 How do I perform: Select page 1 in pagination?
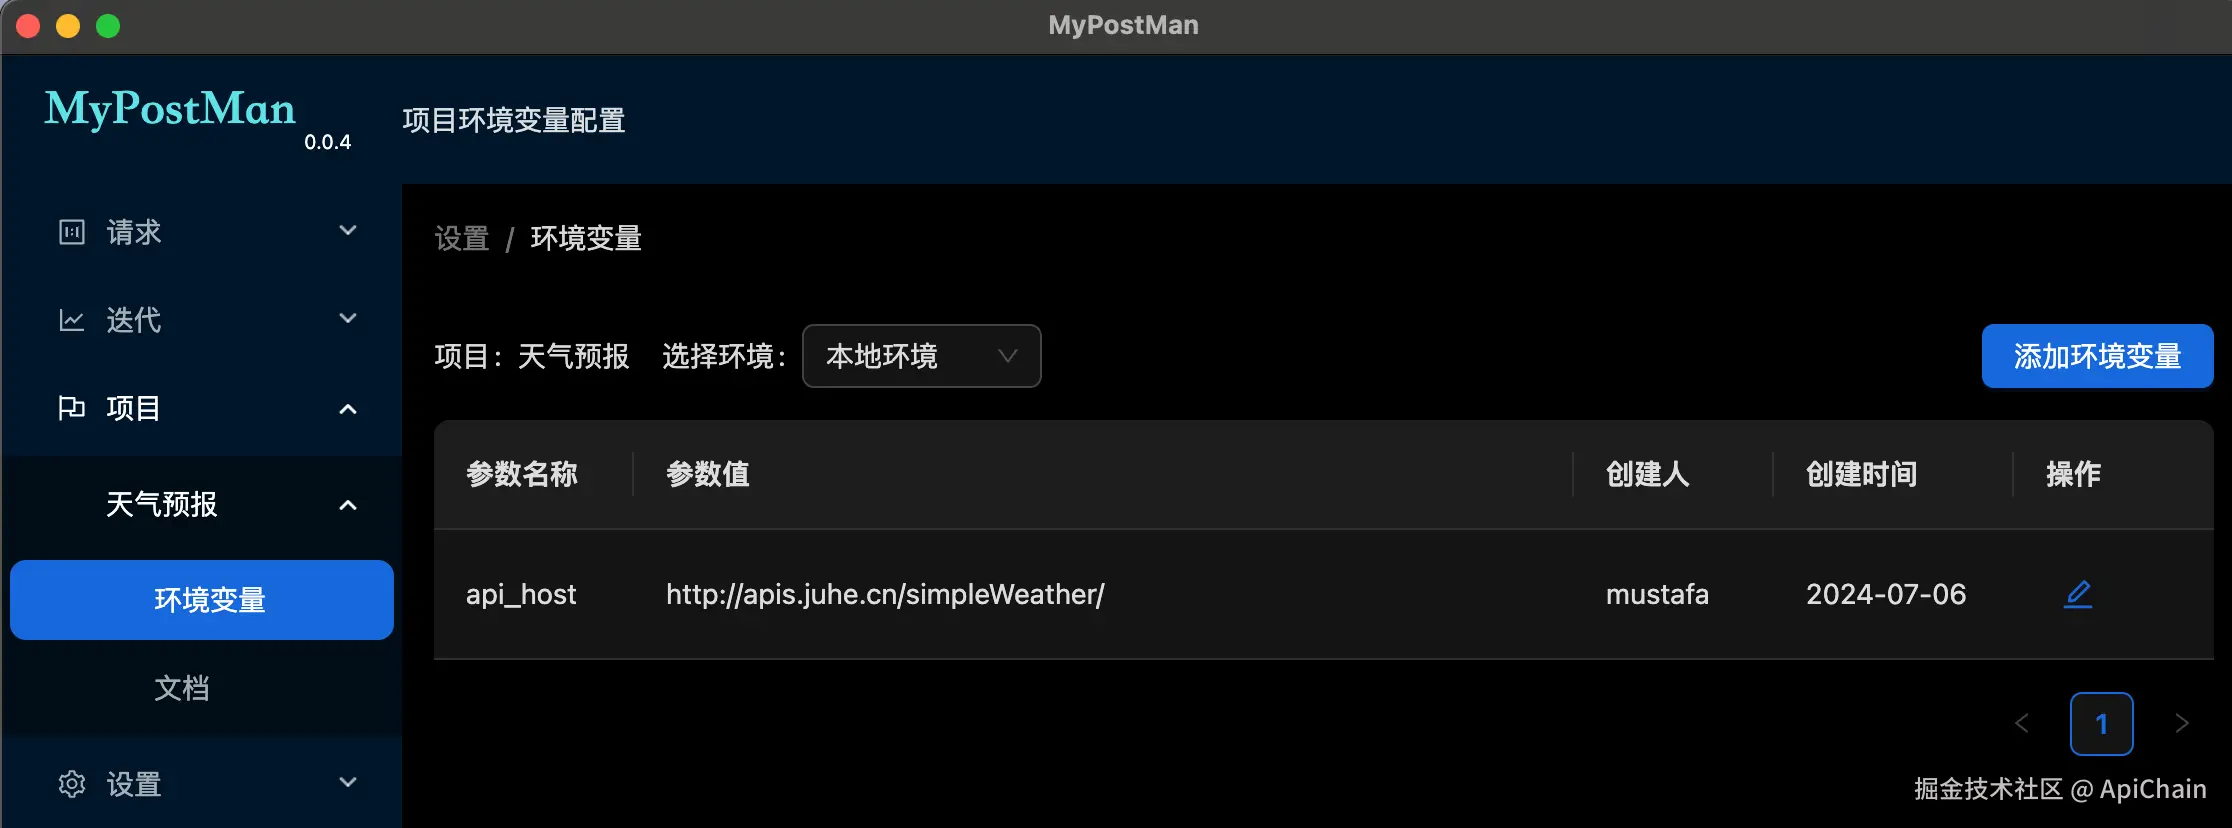tap(2101, 724)
